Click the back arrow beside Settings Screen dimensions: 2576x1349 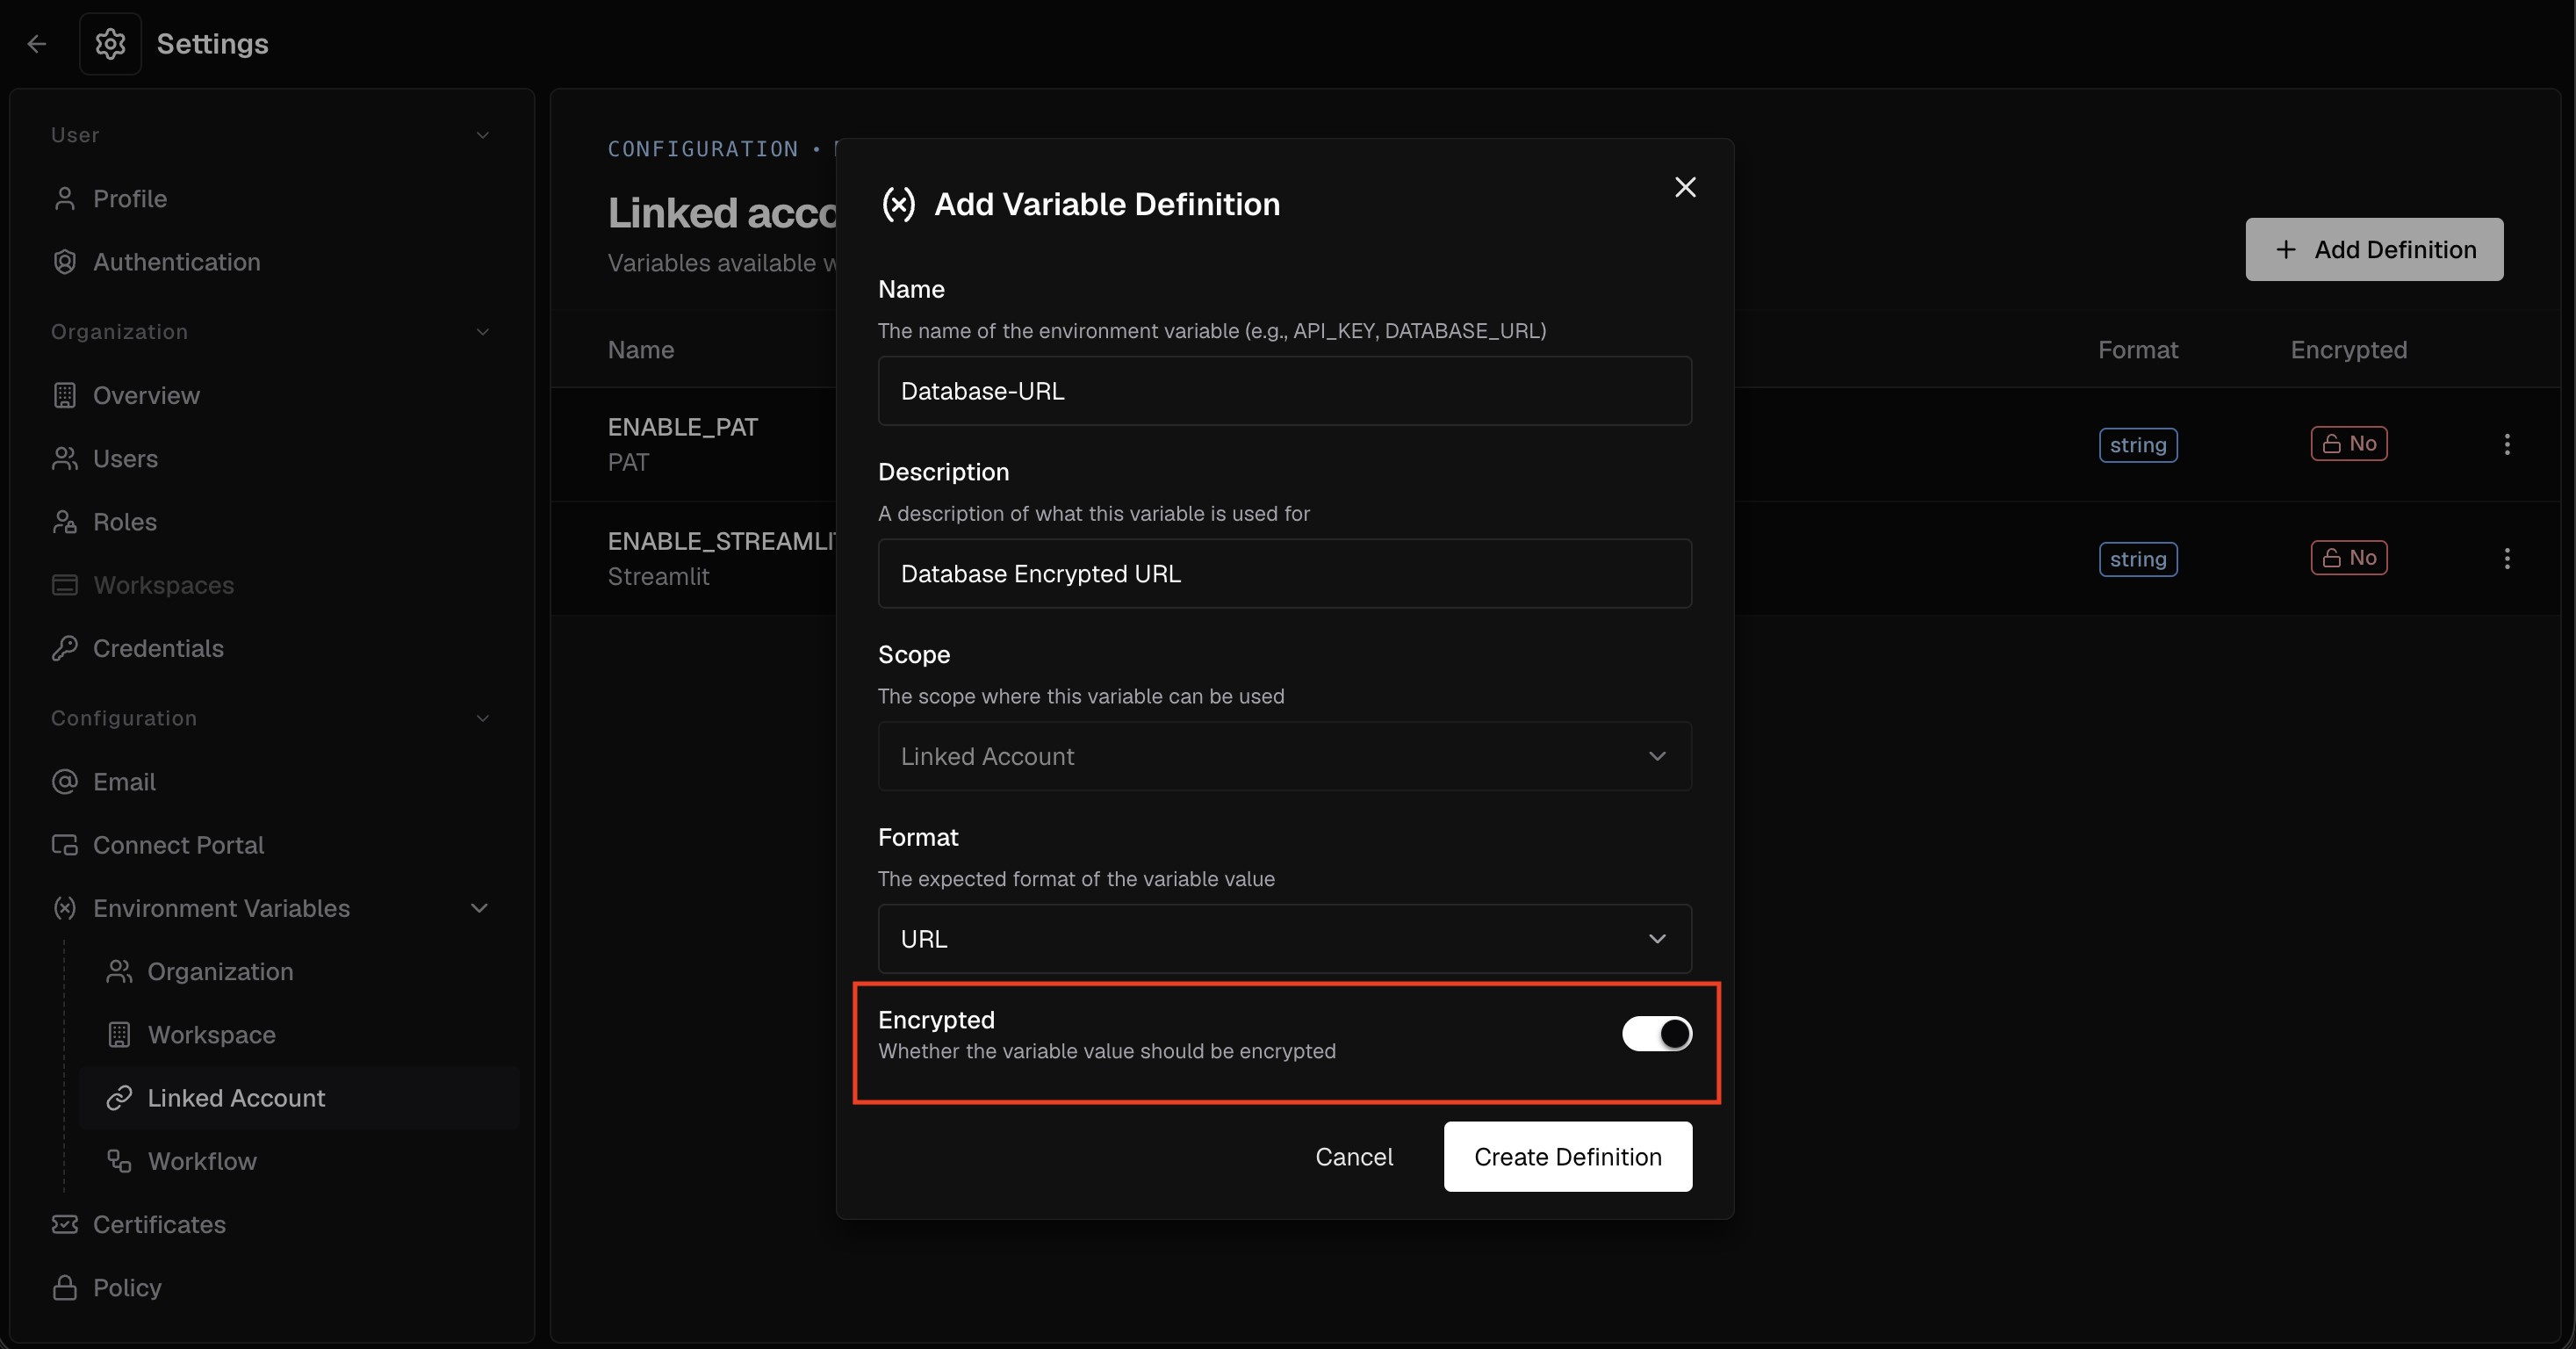click(x=37, y=44)
